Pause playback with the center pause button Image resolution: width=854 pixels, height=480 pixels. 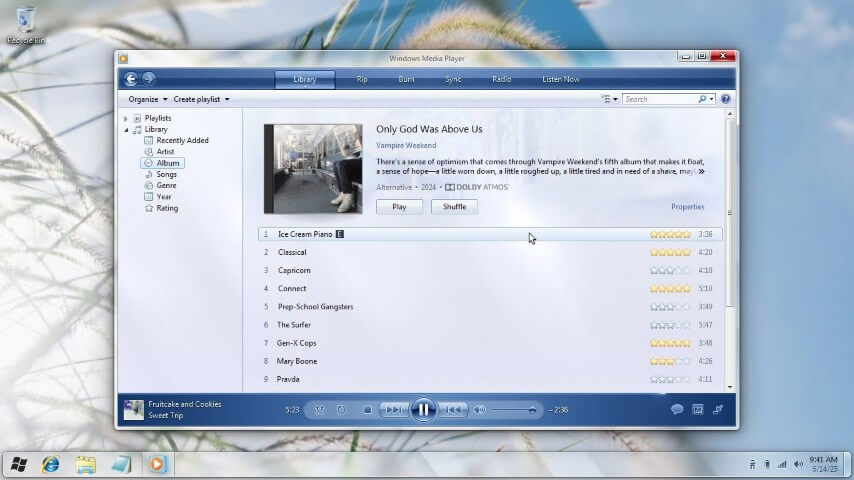423,409
